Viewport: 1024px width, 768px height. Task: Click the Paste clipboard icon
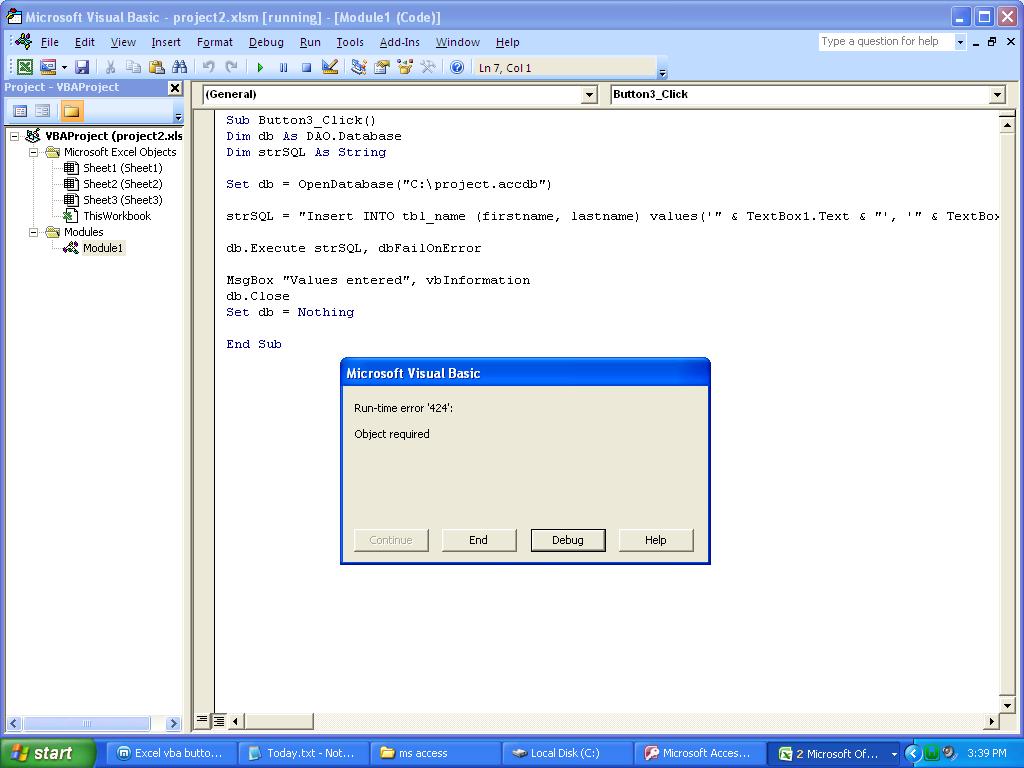[x=156, y=67]
